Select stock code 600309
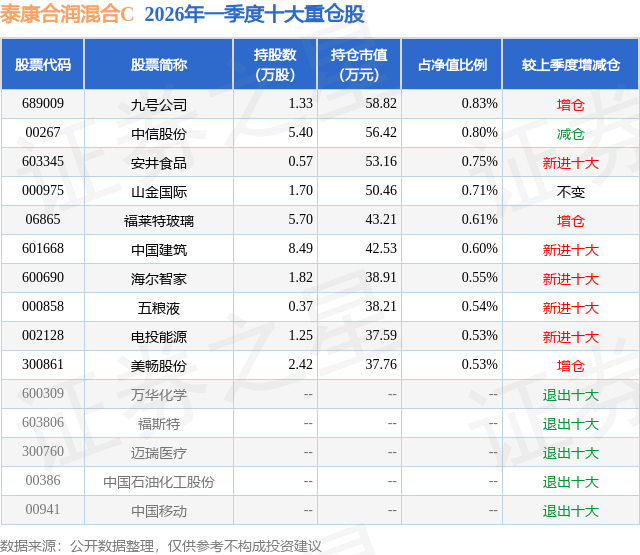This screenshot has height=555, width=640. pyautogui.click(x=43, y=393)
